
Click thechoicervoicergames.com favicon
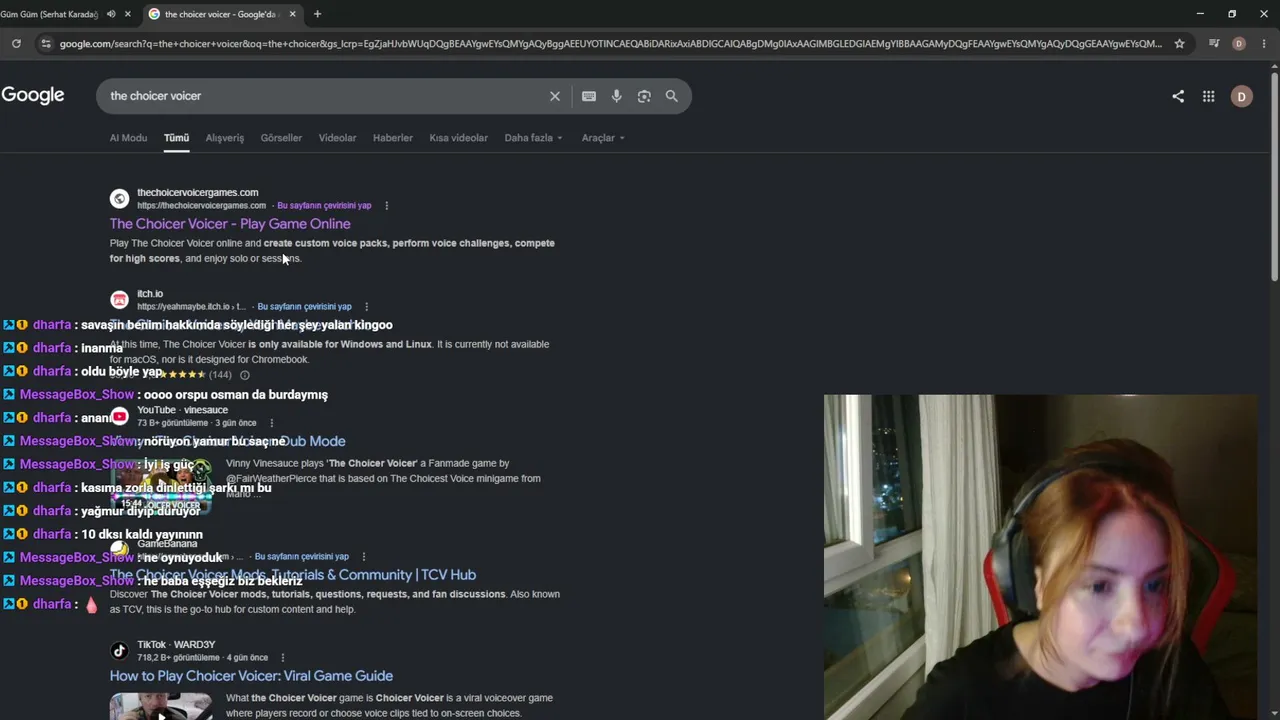tap(119, 198)
